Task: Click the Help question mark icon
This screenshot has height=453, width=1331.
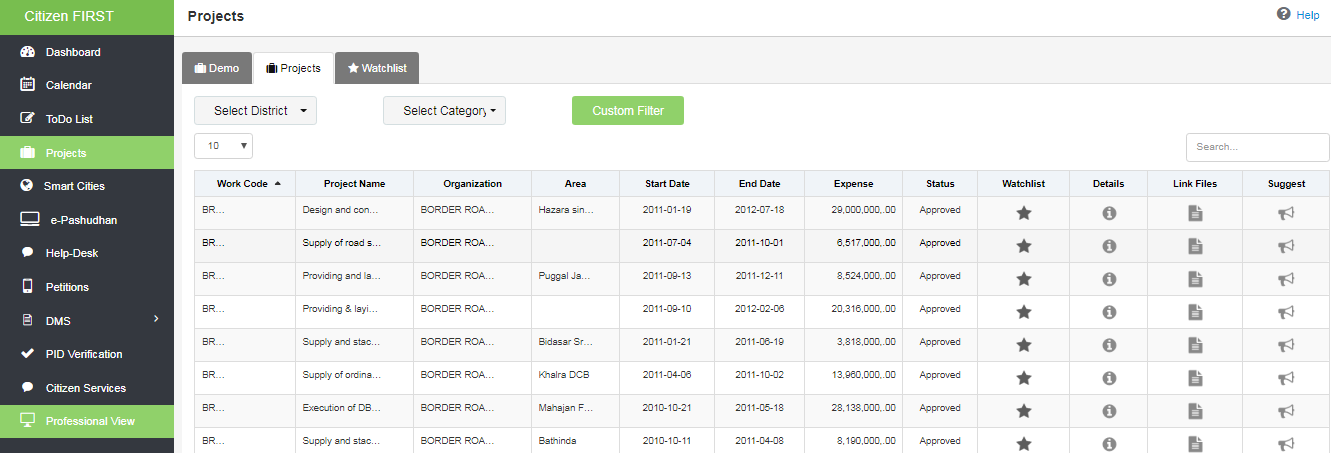Action: pos(1284,14)
